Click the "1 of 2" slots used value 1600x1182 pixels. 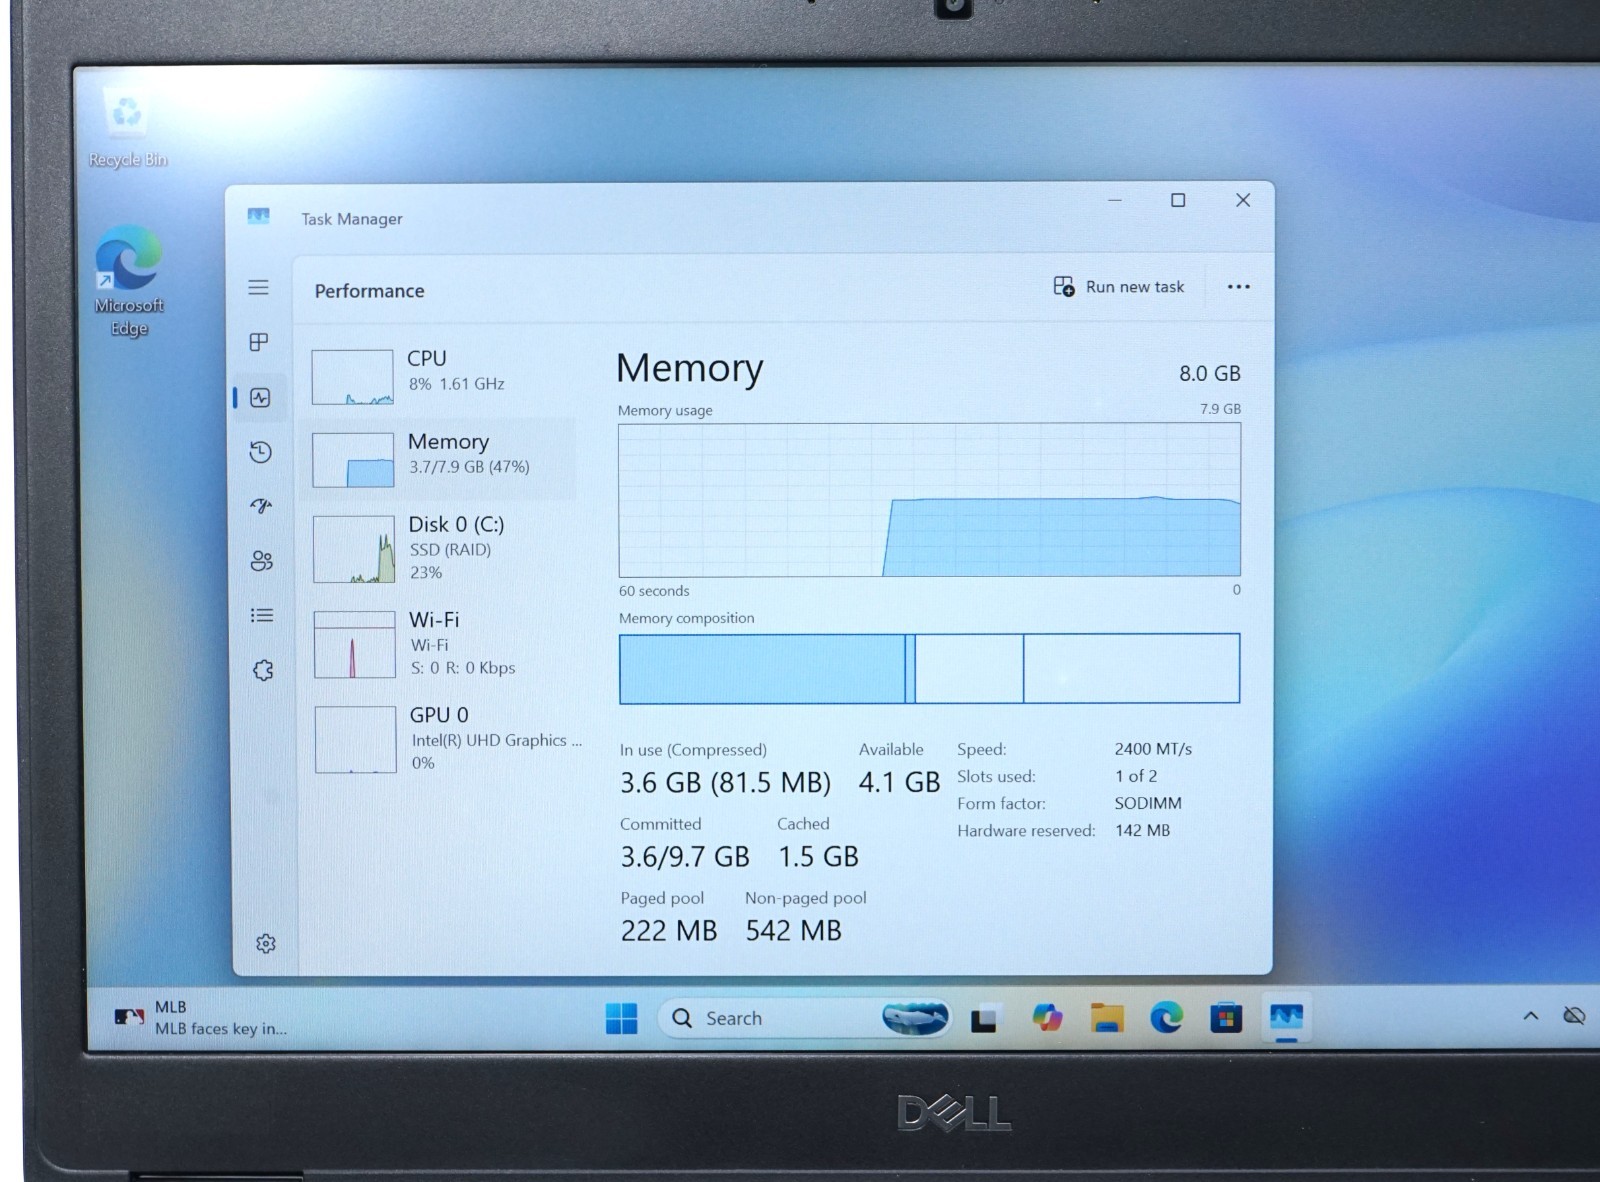(x=1136, y=776)
